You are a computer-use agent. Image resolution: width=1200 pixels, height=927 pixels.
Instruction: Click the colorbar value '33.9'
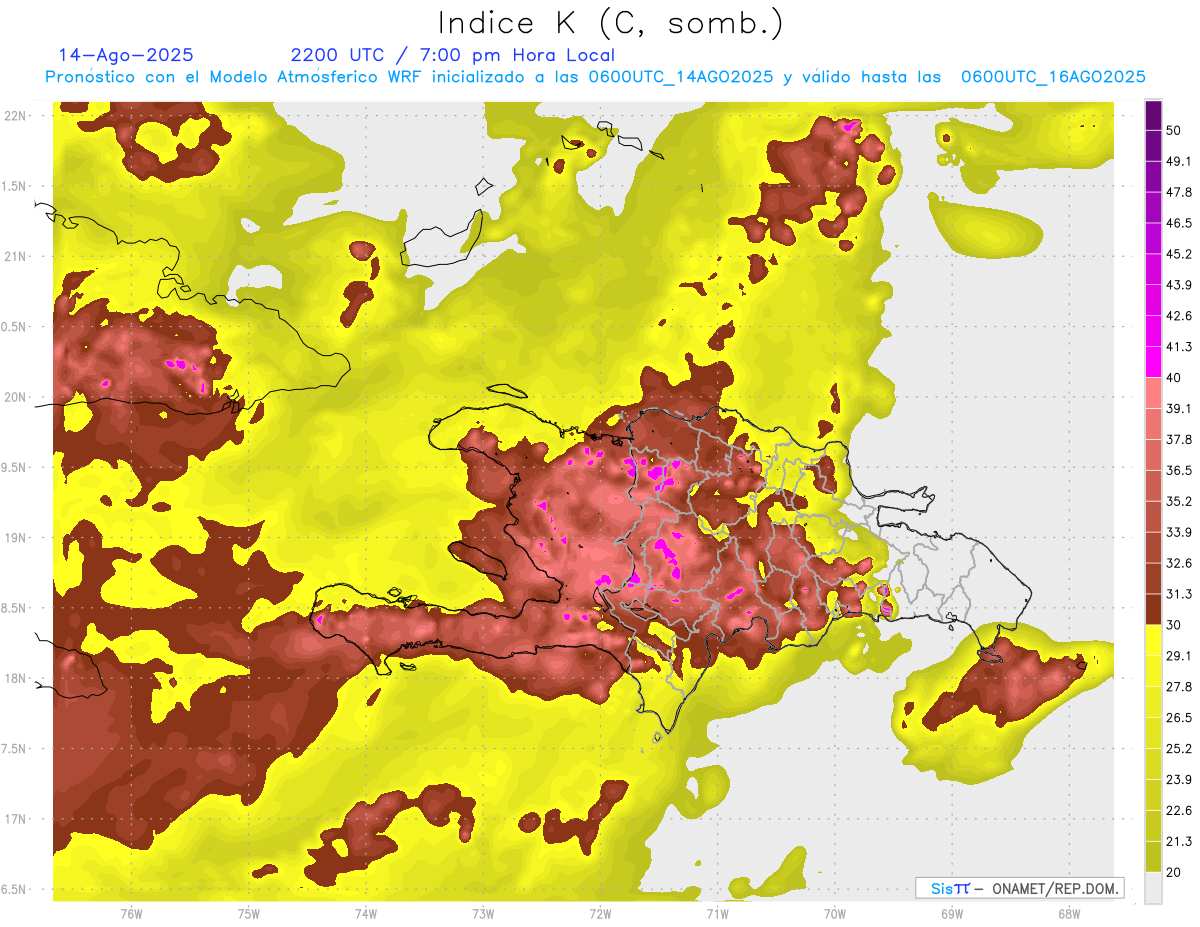pyautogui.click(x=1179, y=532)
